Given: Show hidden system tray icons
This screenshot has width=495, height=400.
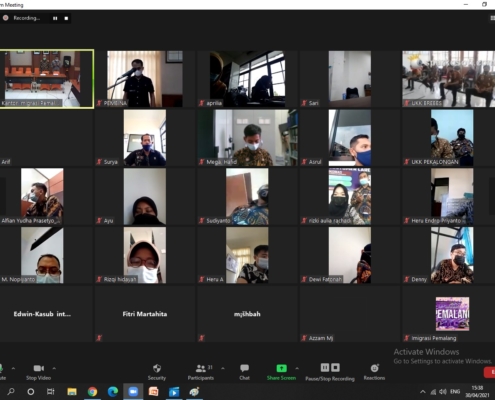Looking at the screenshot, I should 422,392.
